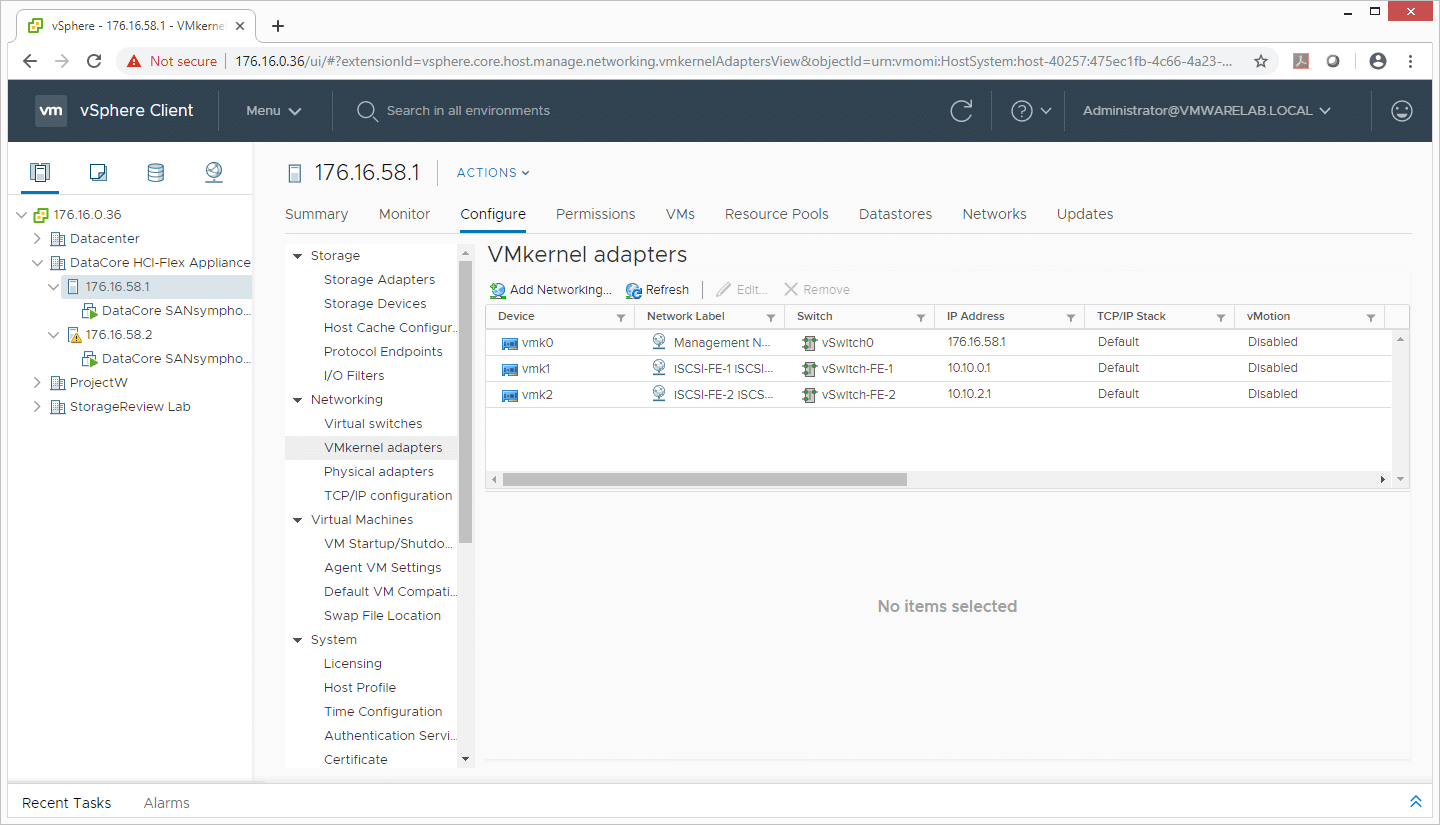Open Administrator@VMWARELAB.LOCAL user menu
The height and width of the screenshot is (825, 1440).
1207,111
